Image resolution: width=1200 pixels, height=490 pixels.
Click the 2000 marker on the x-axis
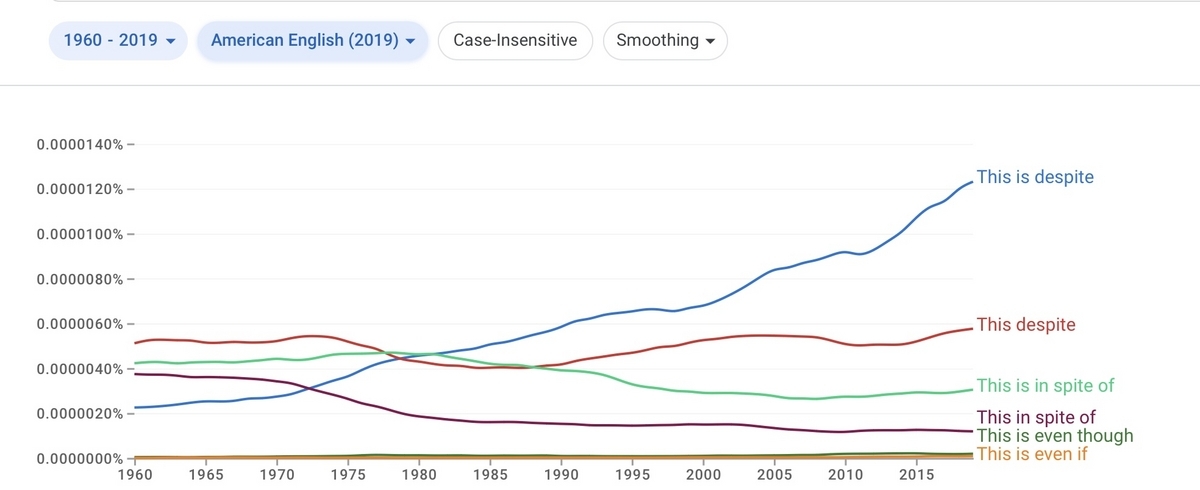[703, 474]
